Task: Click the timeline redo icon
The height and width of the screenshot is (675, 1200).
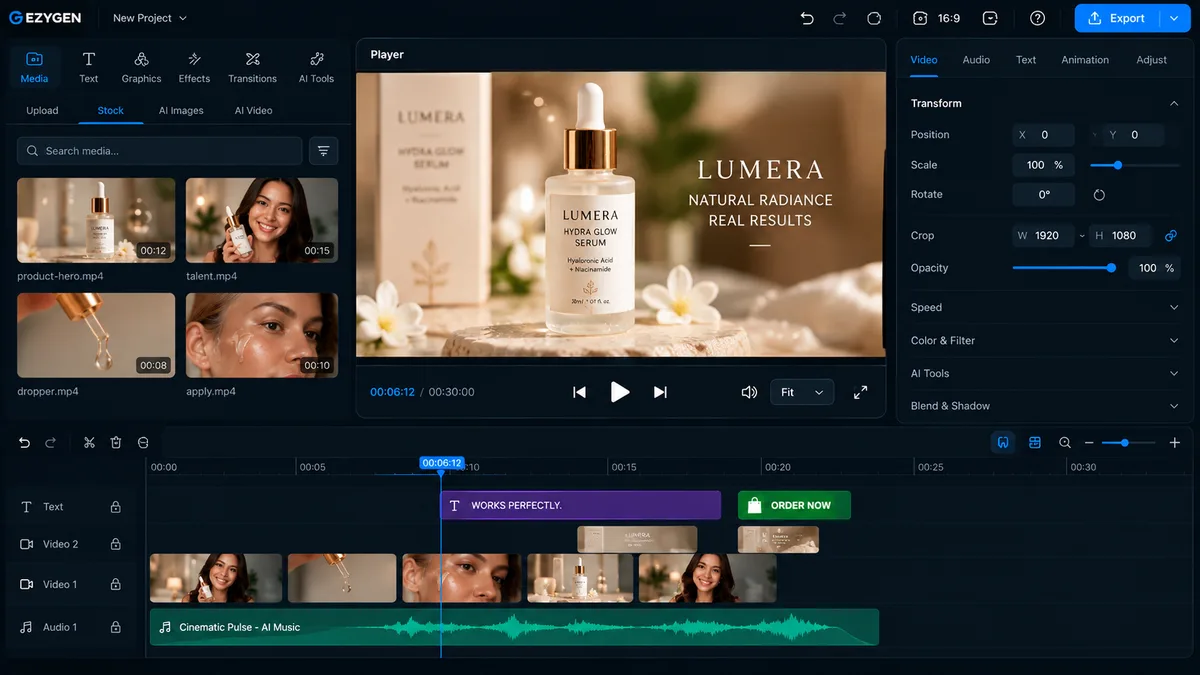Action: click(x=50, y=442)
